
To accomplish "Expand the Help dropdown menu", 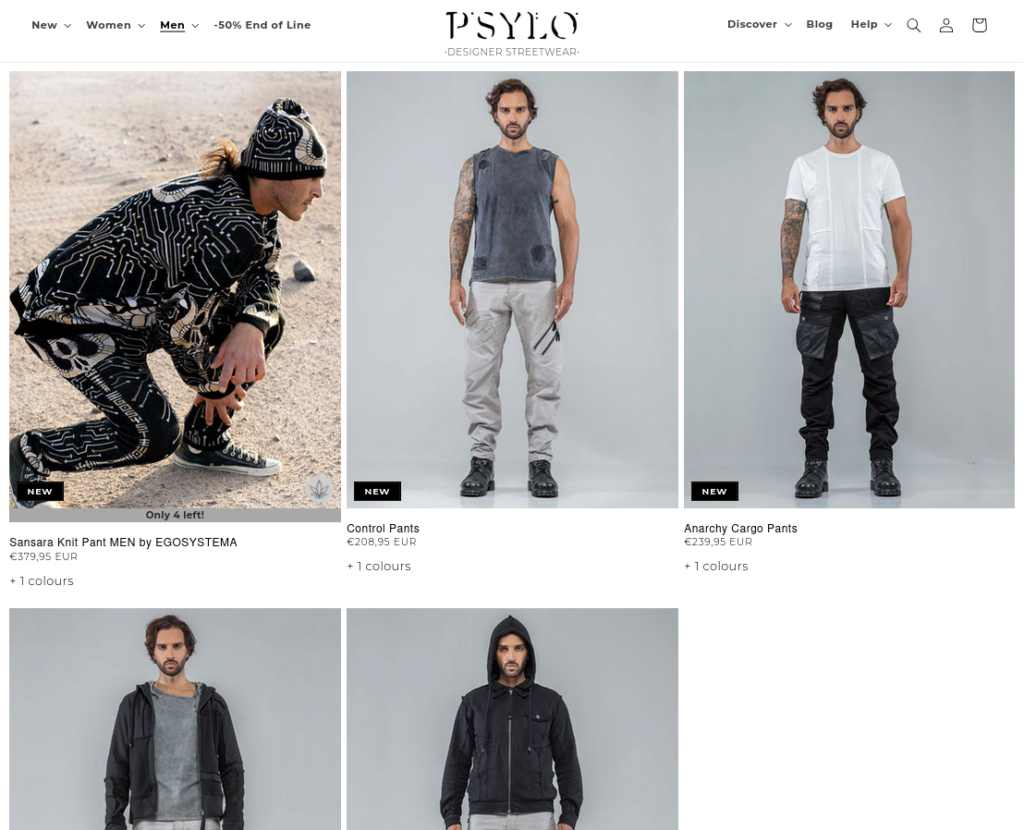I will [871, 24].
